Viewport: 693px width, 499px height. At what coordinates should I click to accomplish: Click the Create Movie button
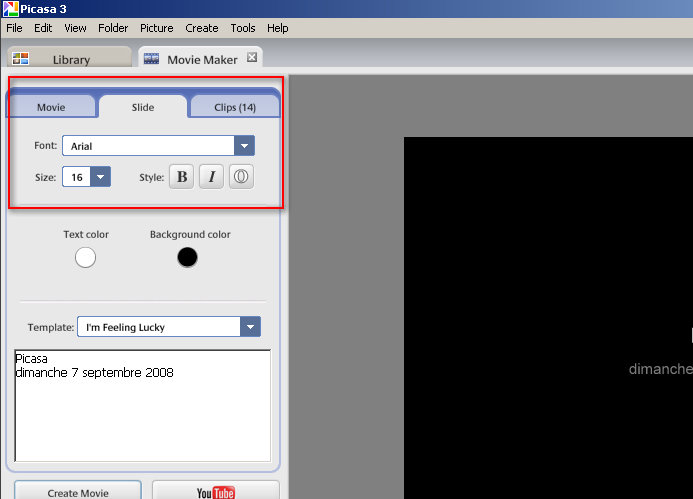pos(78,490)
